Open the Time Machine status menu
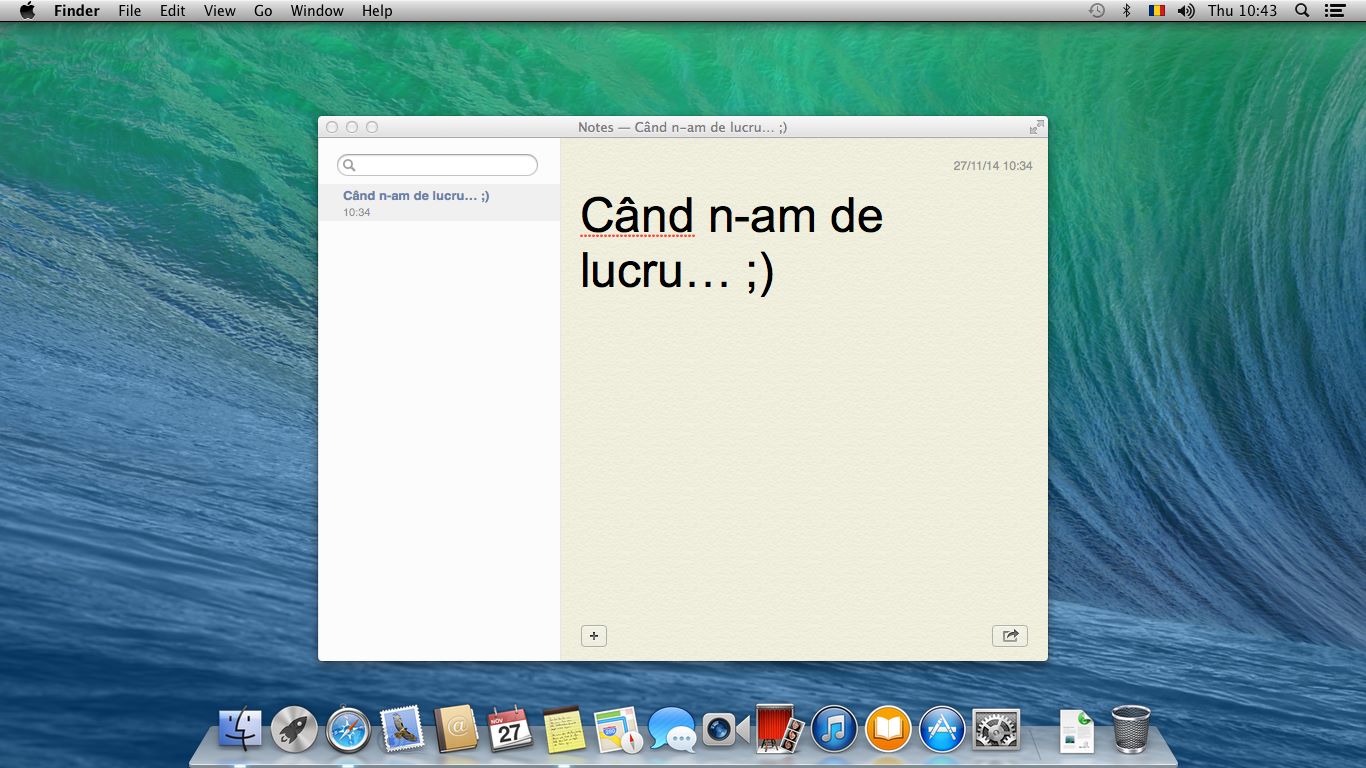 click(x=1097, y=11)
